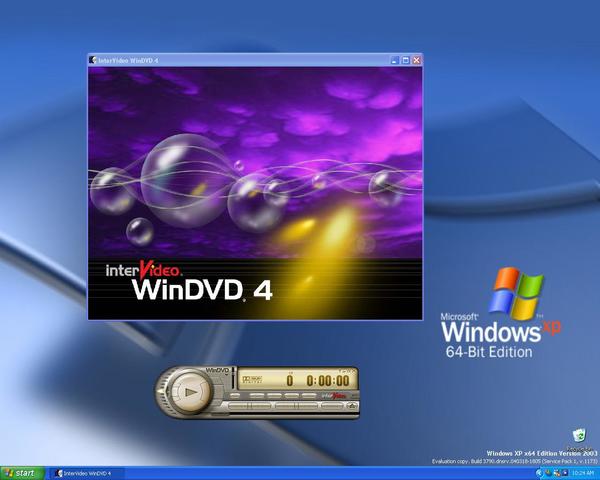Close the InterVideo WinDVD 4 window
600x480 pixels.
(416, 60)
